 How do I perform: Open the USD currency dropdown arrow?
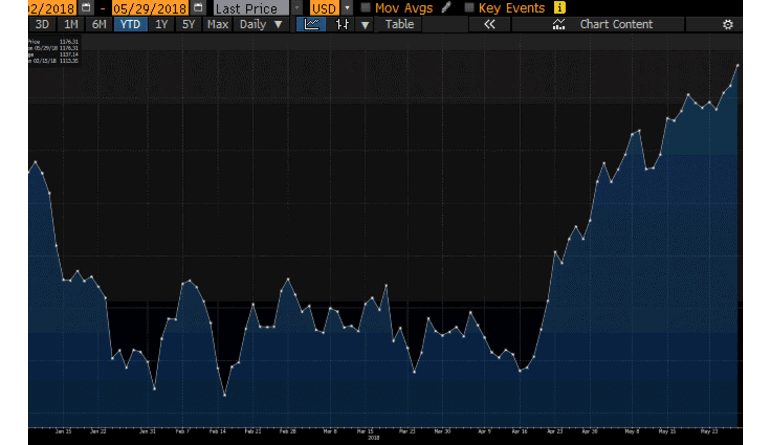click(347, 8)
